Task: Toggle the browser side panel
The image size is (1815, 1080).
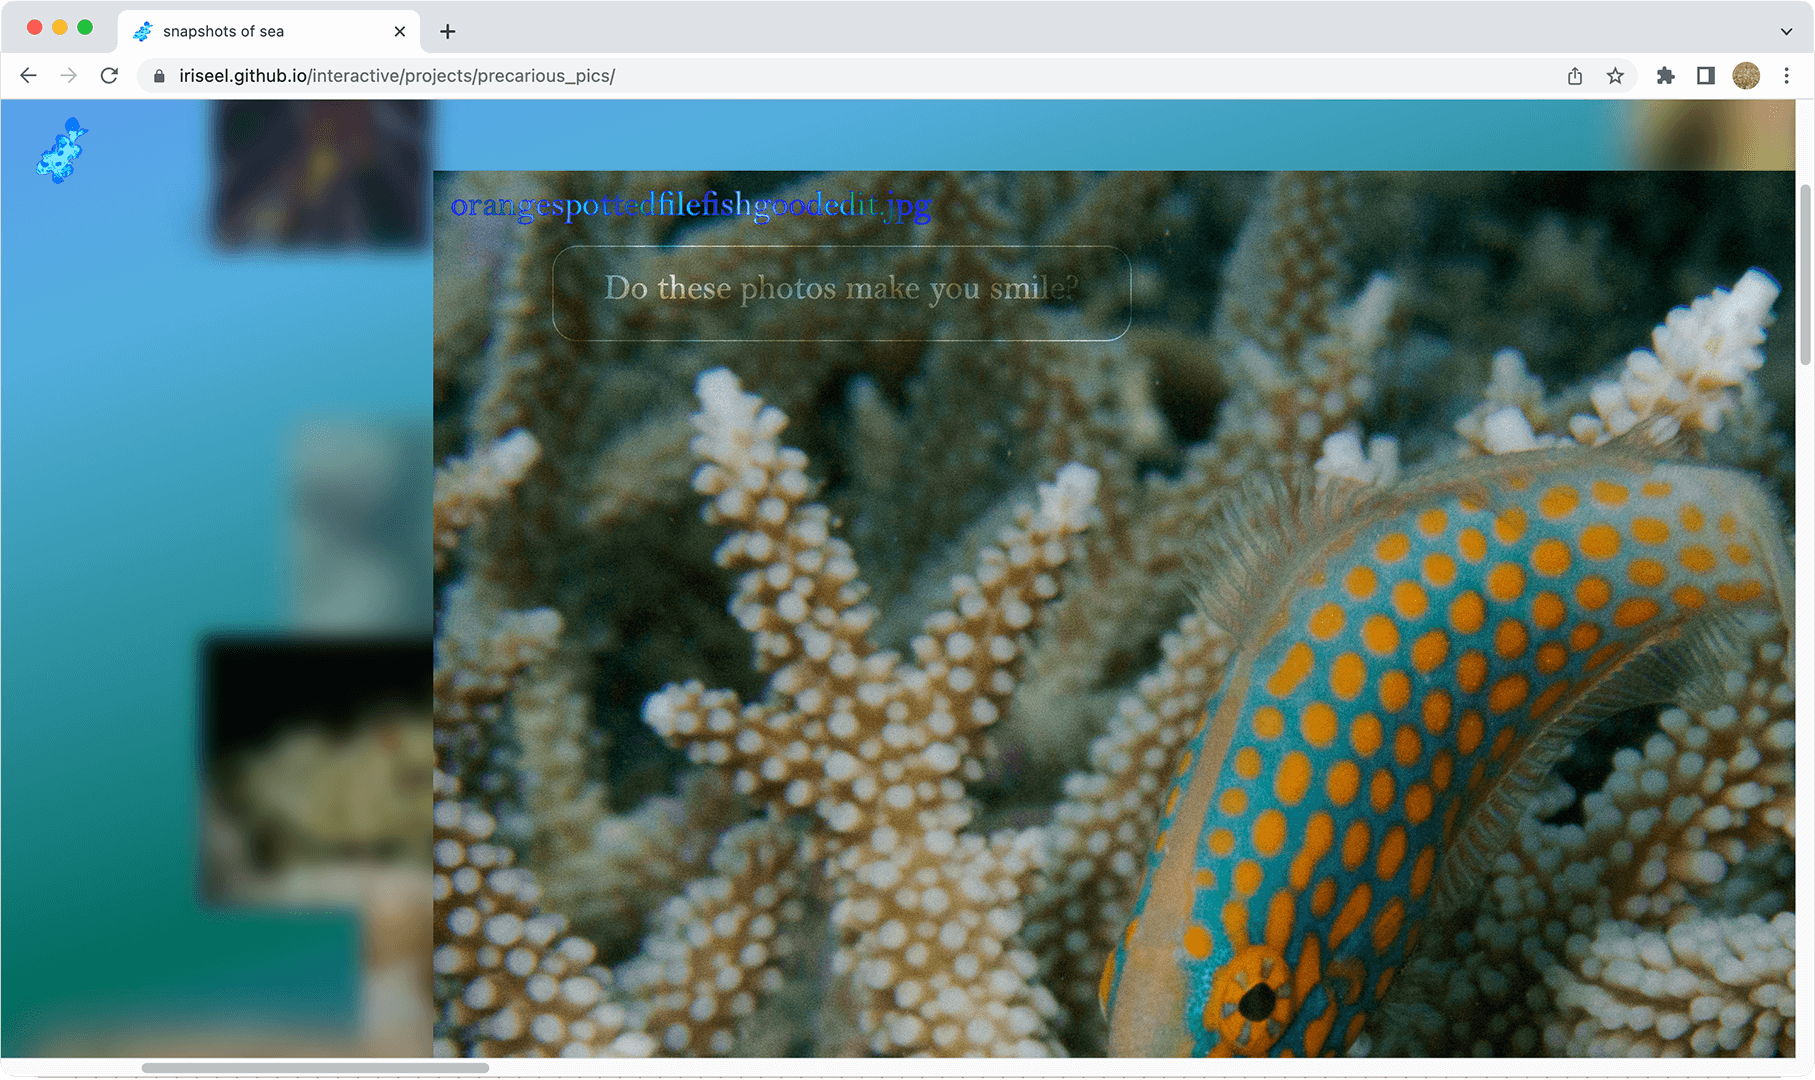Action: (1706, 76)
